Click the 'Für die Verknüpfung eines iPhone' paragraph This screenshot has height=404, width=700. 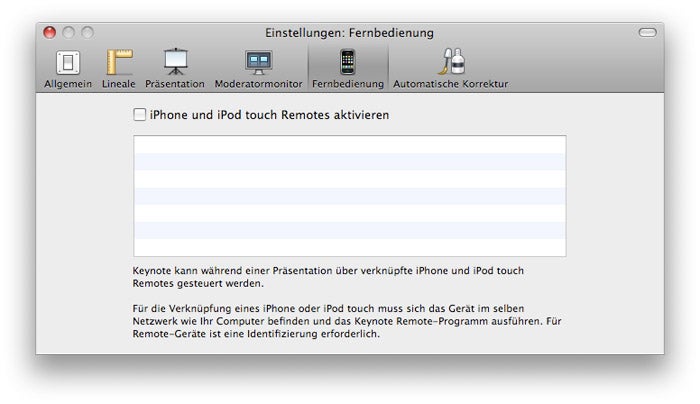pyautogui.click(x=347, y=321)
